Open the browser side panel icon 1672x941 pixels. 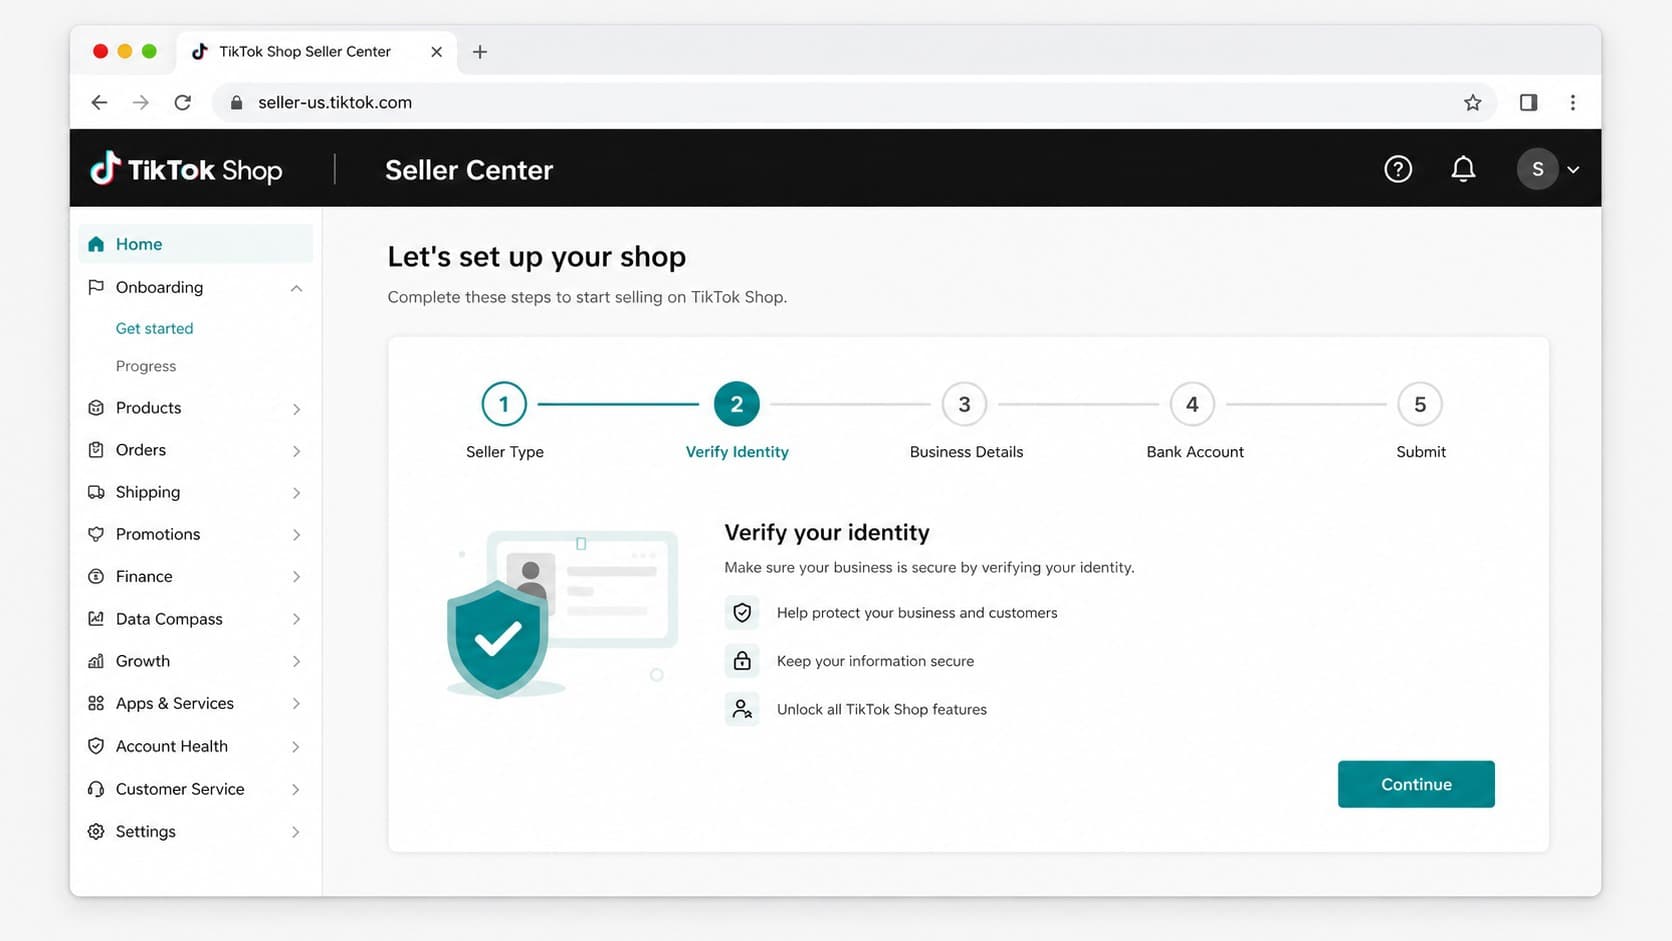(1528, 102)
